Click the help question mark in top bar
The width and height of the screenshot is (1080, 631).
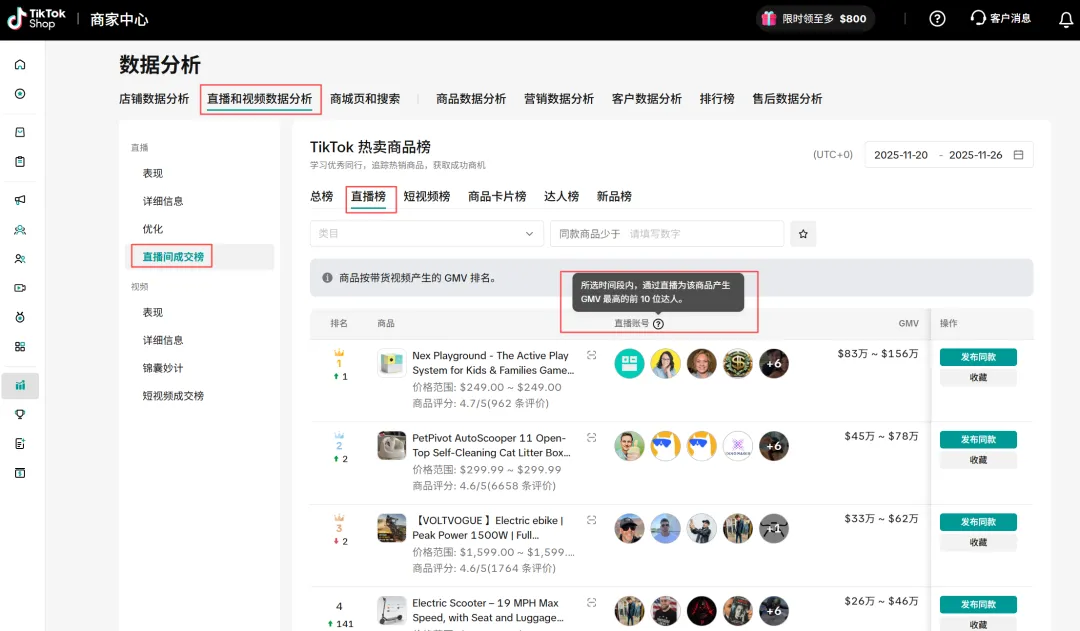point(937,19)
